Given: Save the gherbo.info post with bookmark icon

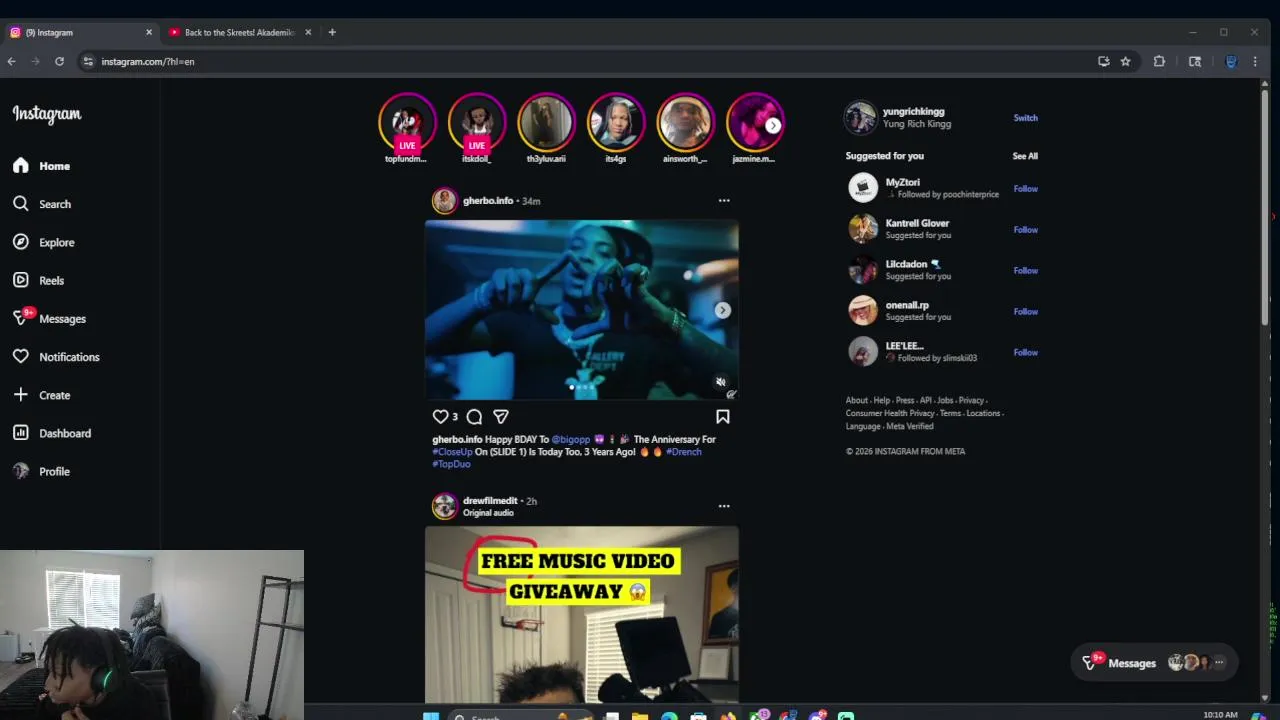Looking at the screenshot, I should [x=723, y=416].
